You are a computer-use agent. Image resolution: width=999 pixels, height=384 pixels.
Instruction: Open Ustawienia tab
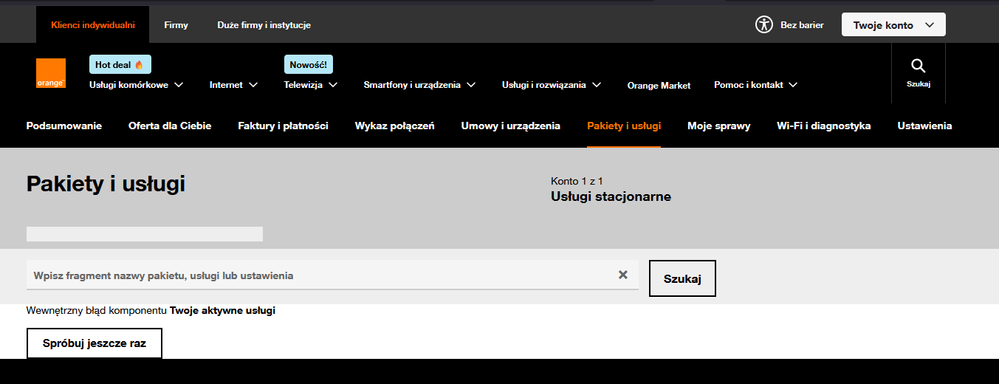point(924,126)
